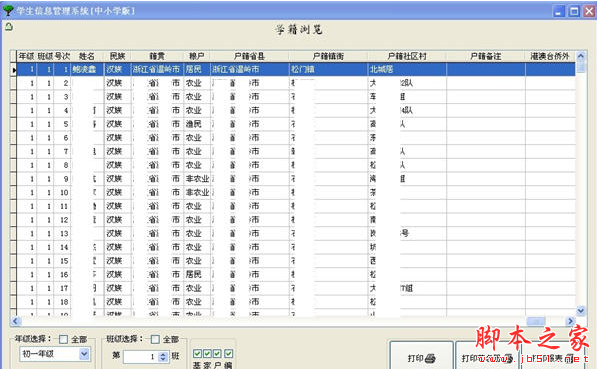Viewport: 597px width, 369px height.
Task: Click the 户籍备注 column header
Action: coord(486,56)
